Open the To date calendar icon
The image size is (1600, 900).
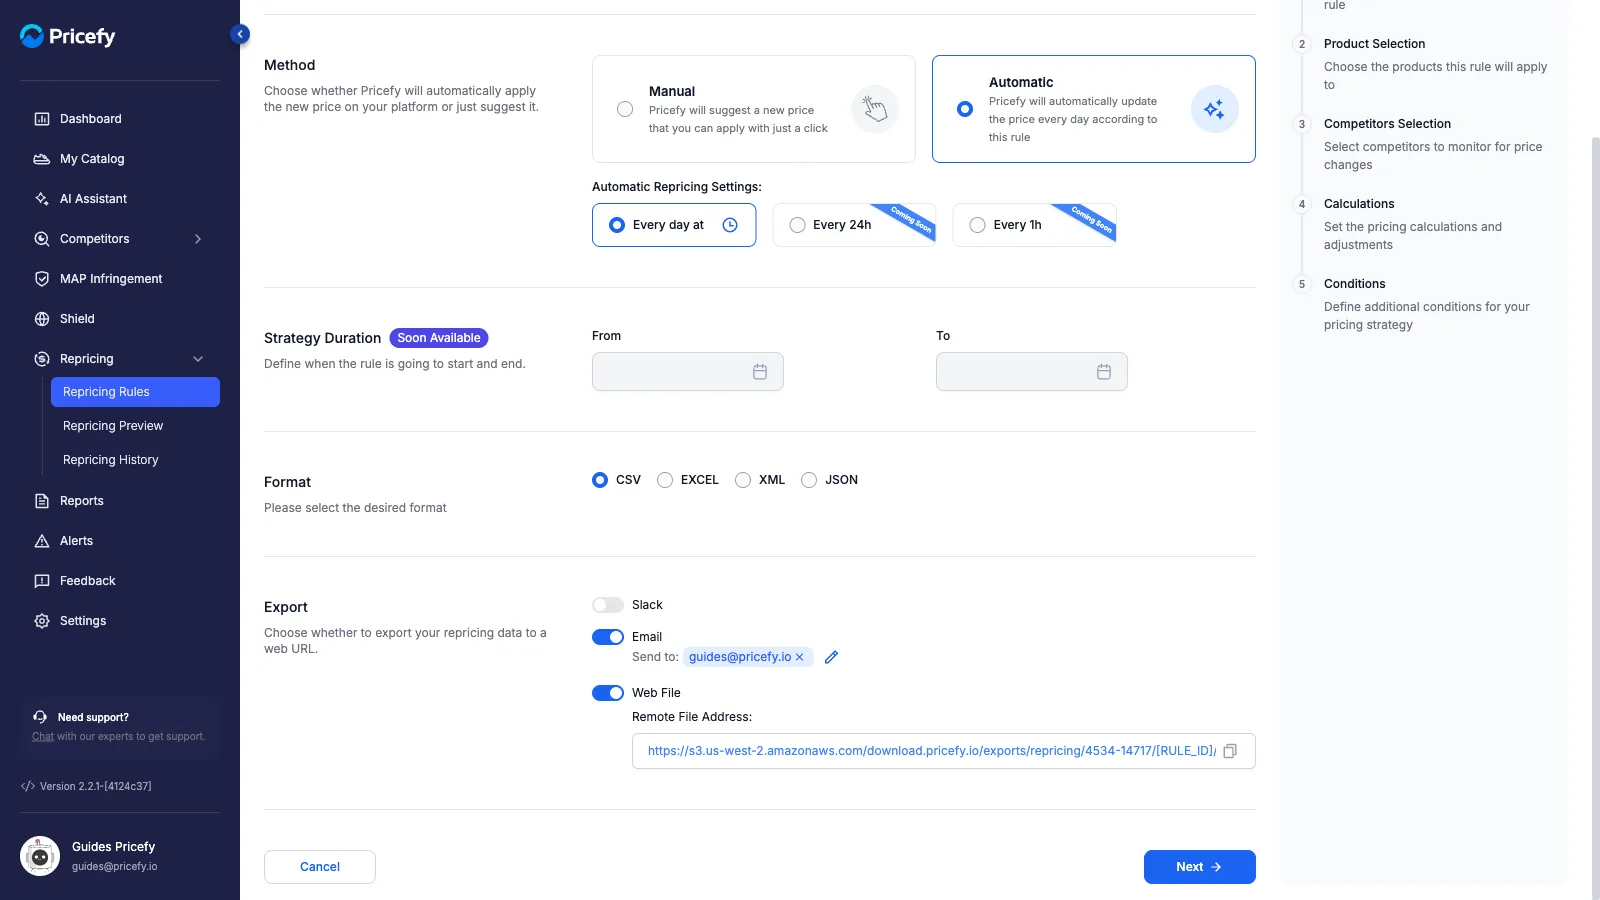[x=1104, y=372]
